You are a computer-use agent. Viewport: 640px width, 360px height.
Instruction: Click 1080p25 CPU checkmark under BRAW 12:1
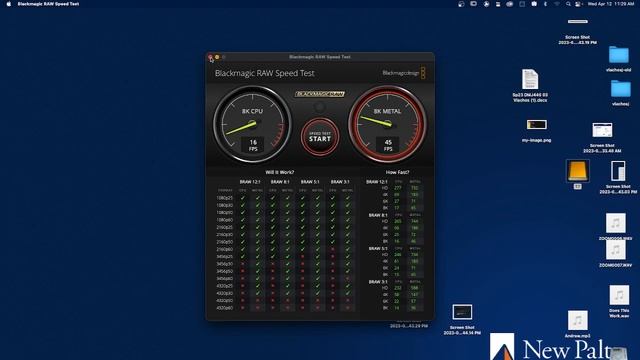[x=242, y=198]
